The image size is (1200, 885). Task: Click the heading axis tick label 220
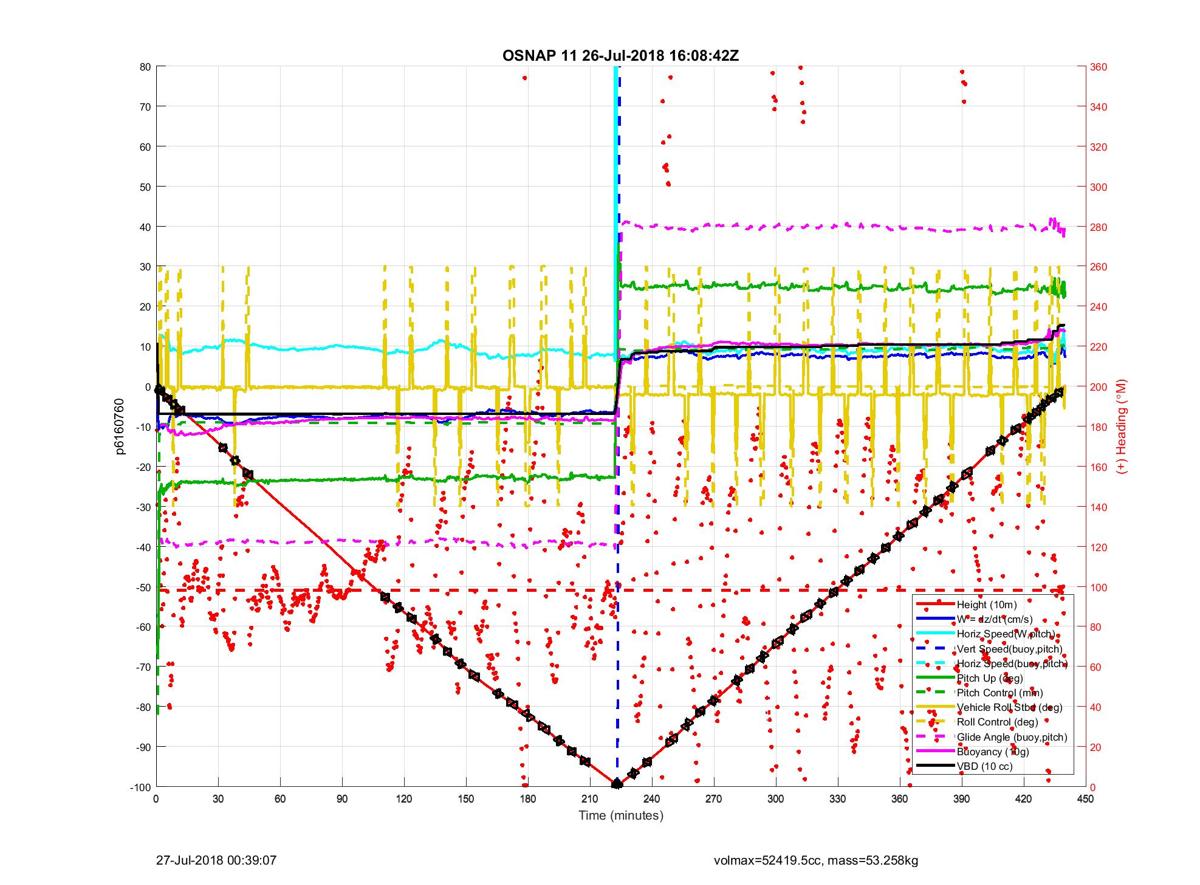1100,347
